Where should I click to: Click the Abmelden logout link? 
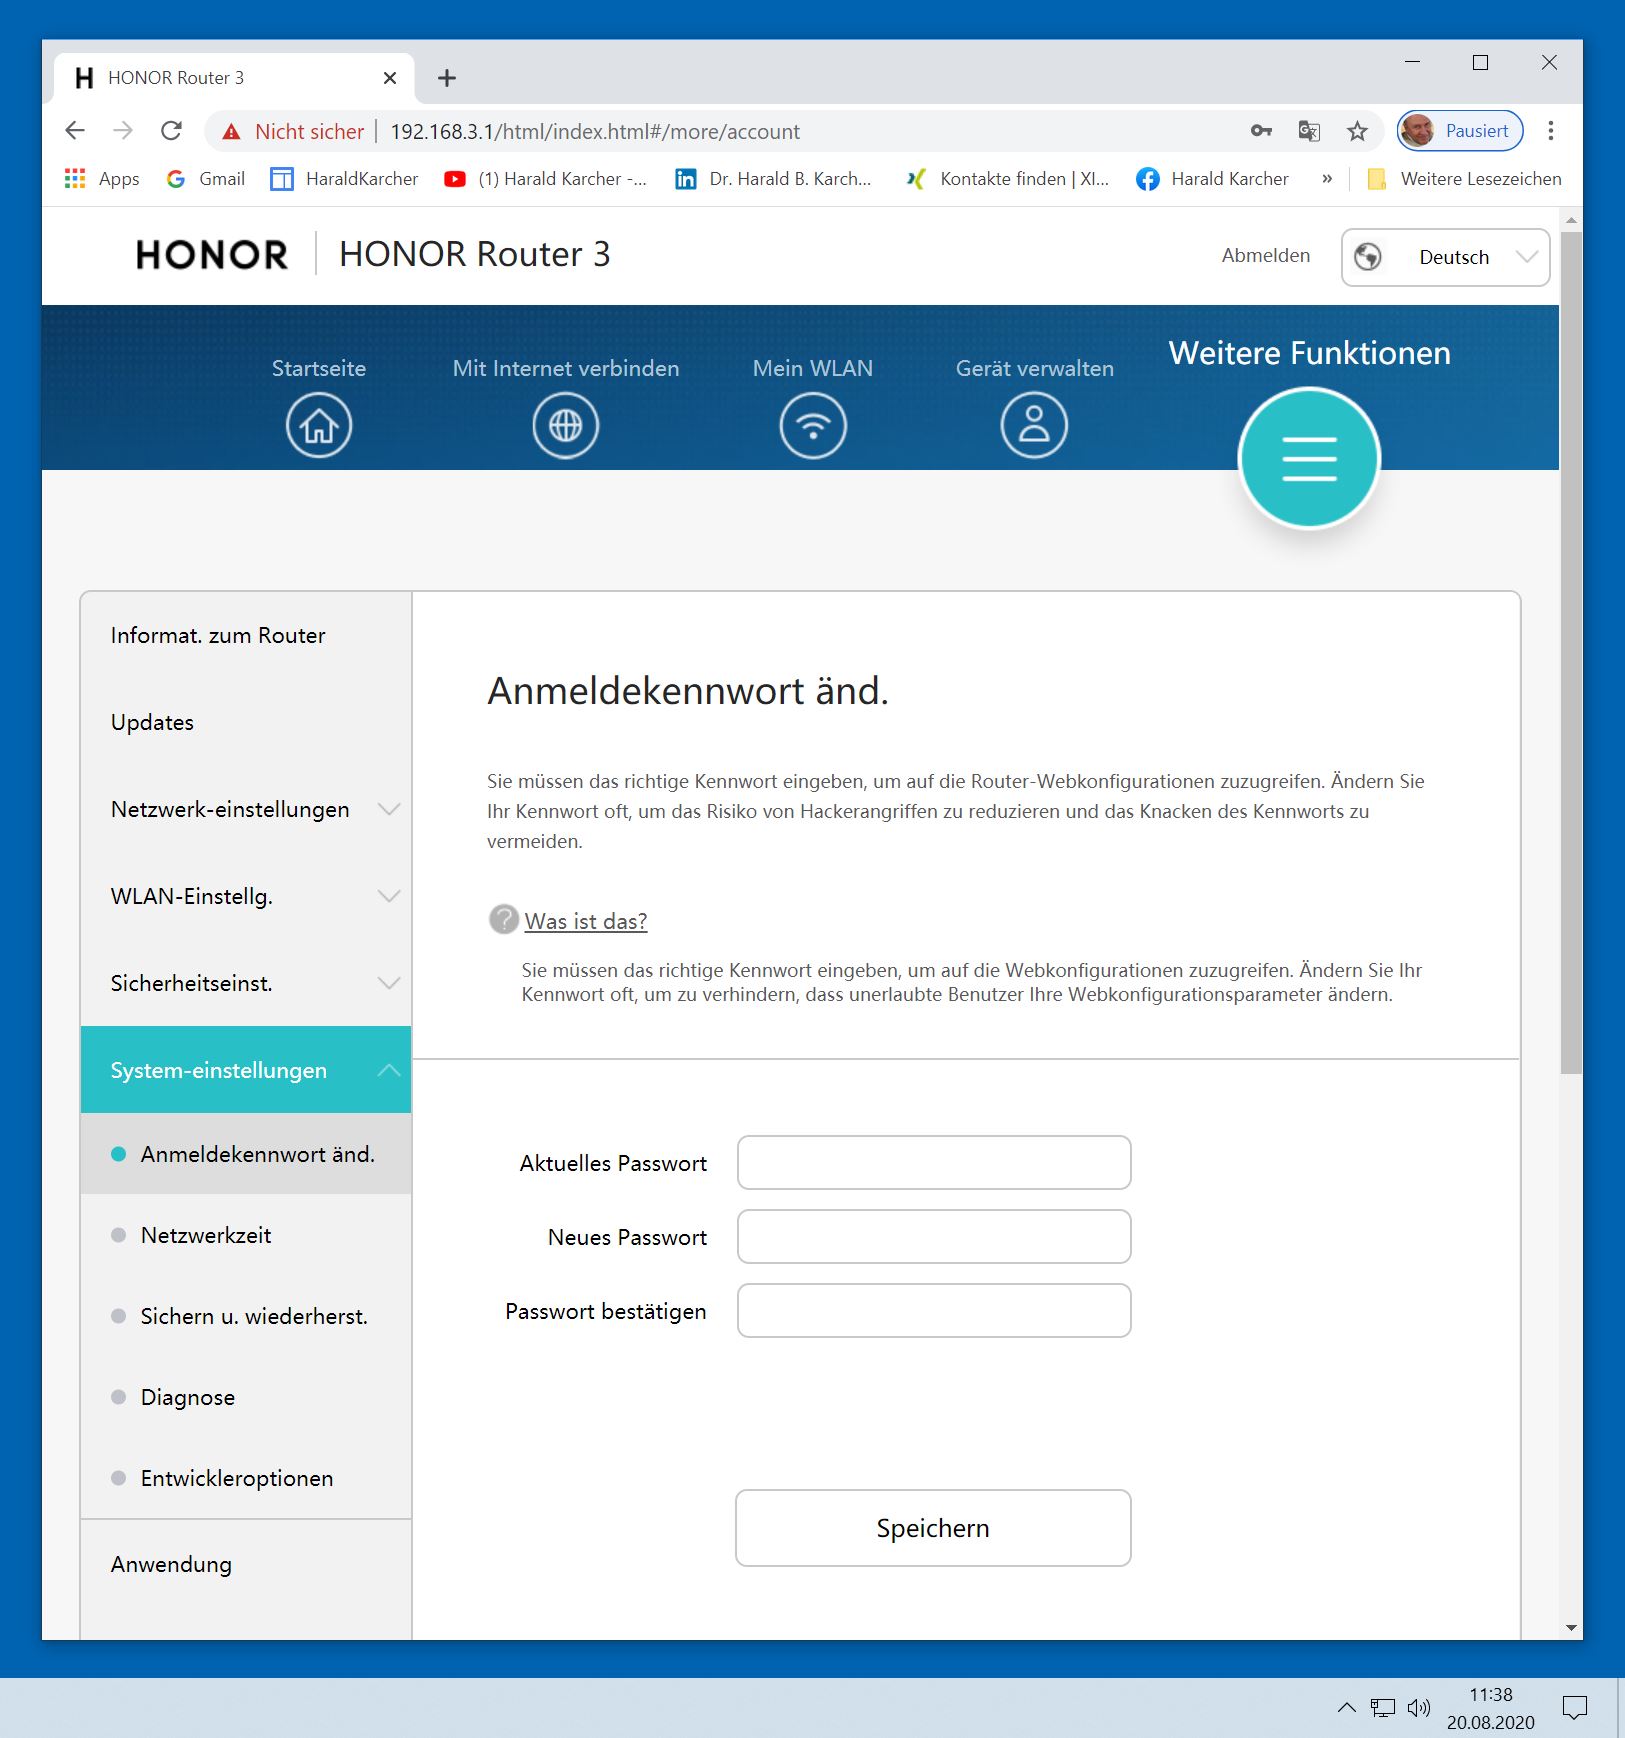pyautogui.click(x=1266, y=256)
